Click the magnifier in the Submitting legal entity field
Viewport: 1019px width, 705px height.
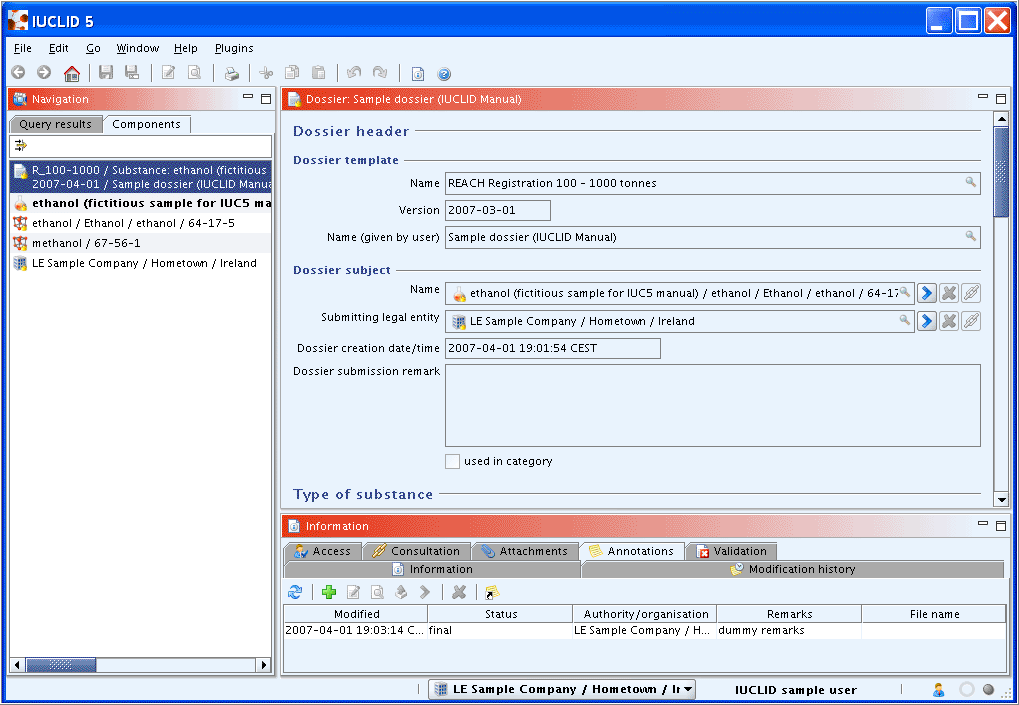[x=905, y=320]
